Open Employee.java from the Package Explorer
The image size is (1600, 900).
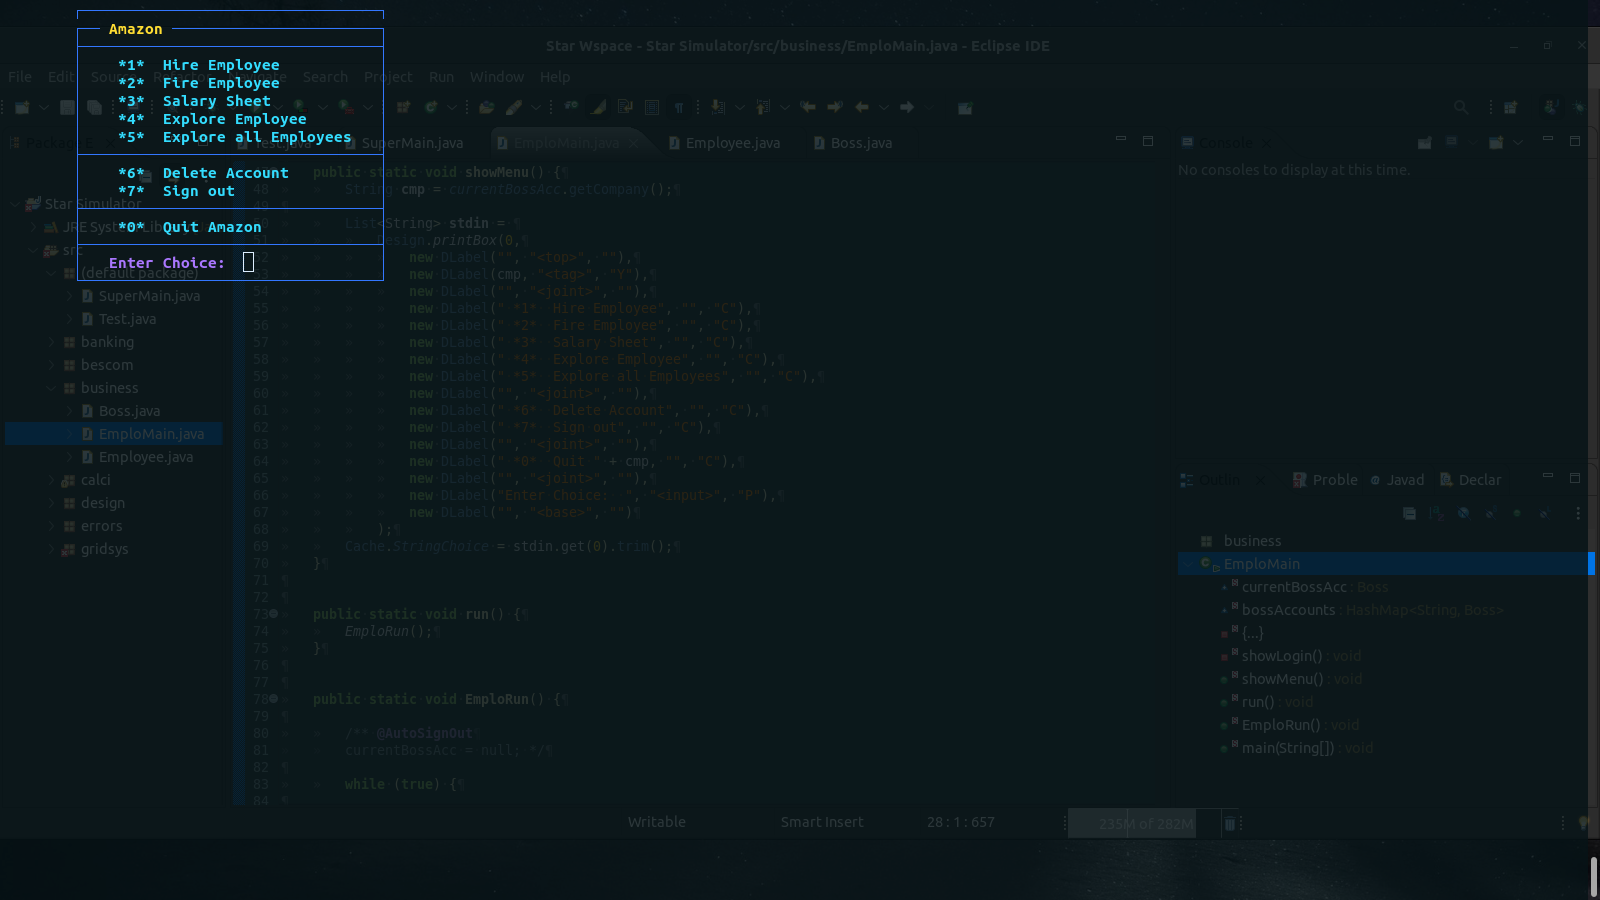(x=146, y=456)
